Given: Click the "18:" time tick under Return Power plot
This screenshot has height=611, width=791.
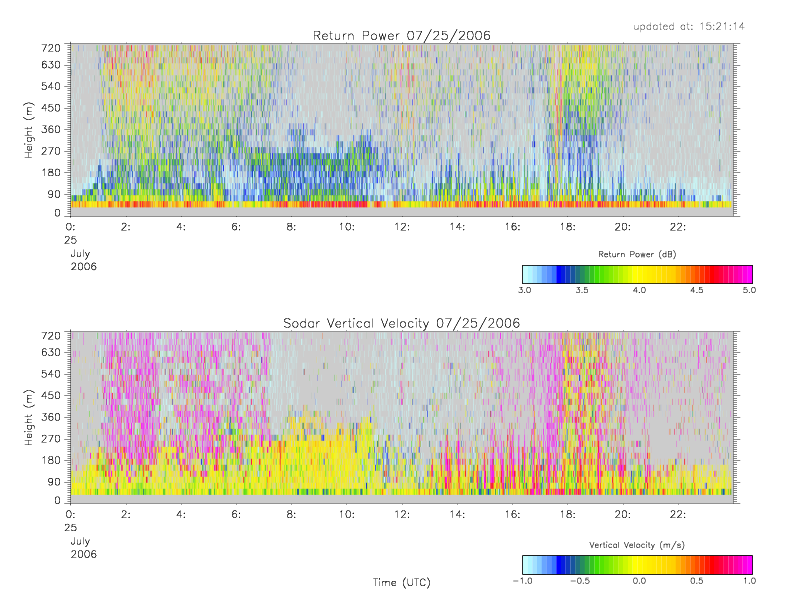Looking at the screenshot, I should (567, 227).
